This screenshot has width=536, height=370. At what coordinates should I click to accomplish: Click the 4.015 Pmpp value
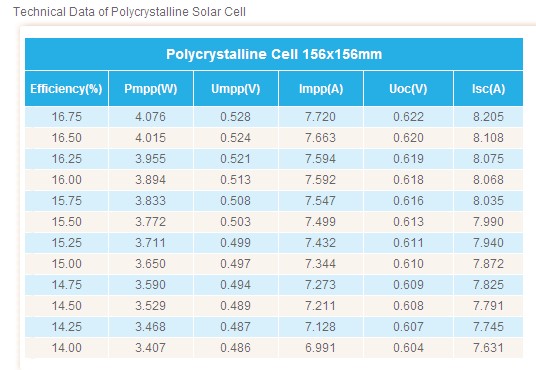coord(151,138)
